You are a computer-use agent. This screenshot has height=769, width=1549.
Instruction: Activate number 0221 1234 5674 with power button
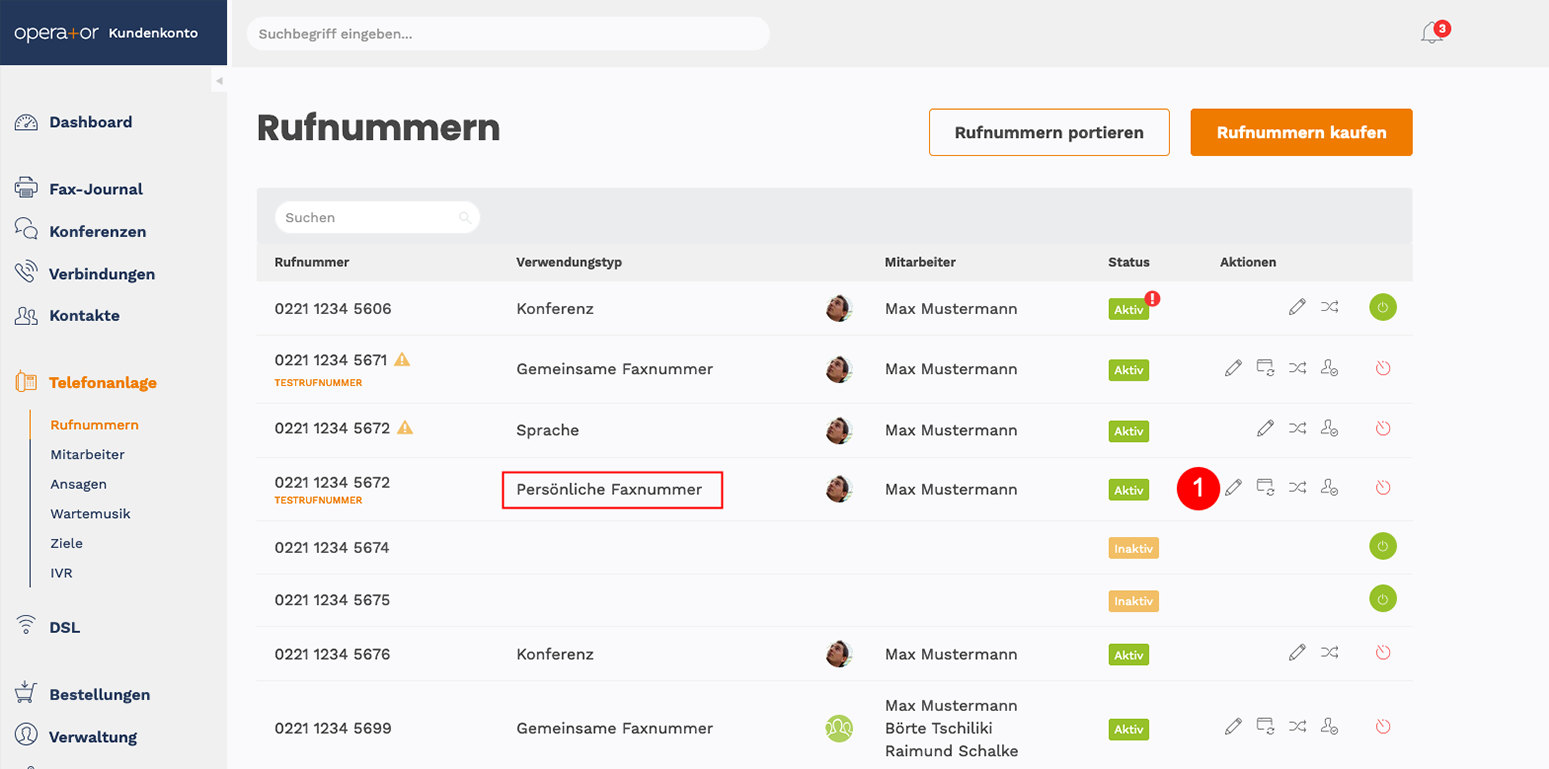tap(1383, 546)
